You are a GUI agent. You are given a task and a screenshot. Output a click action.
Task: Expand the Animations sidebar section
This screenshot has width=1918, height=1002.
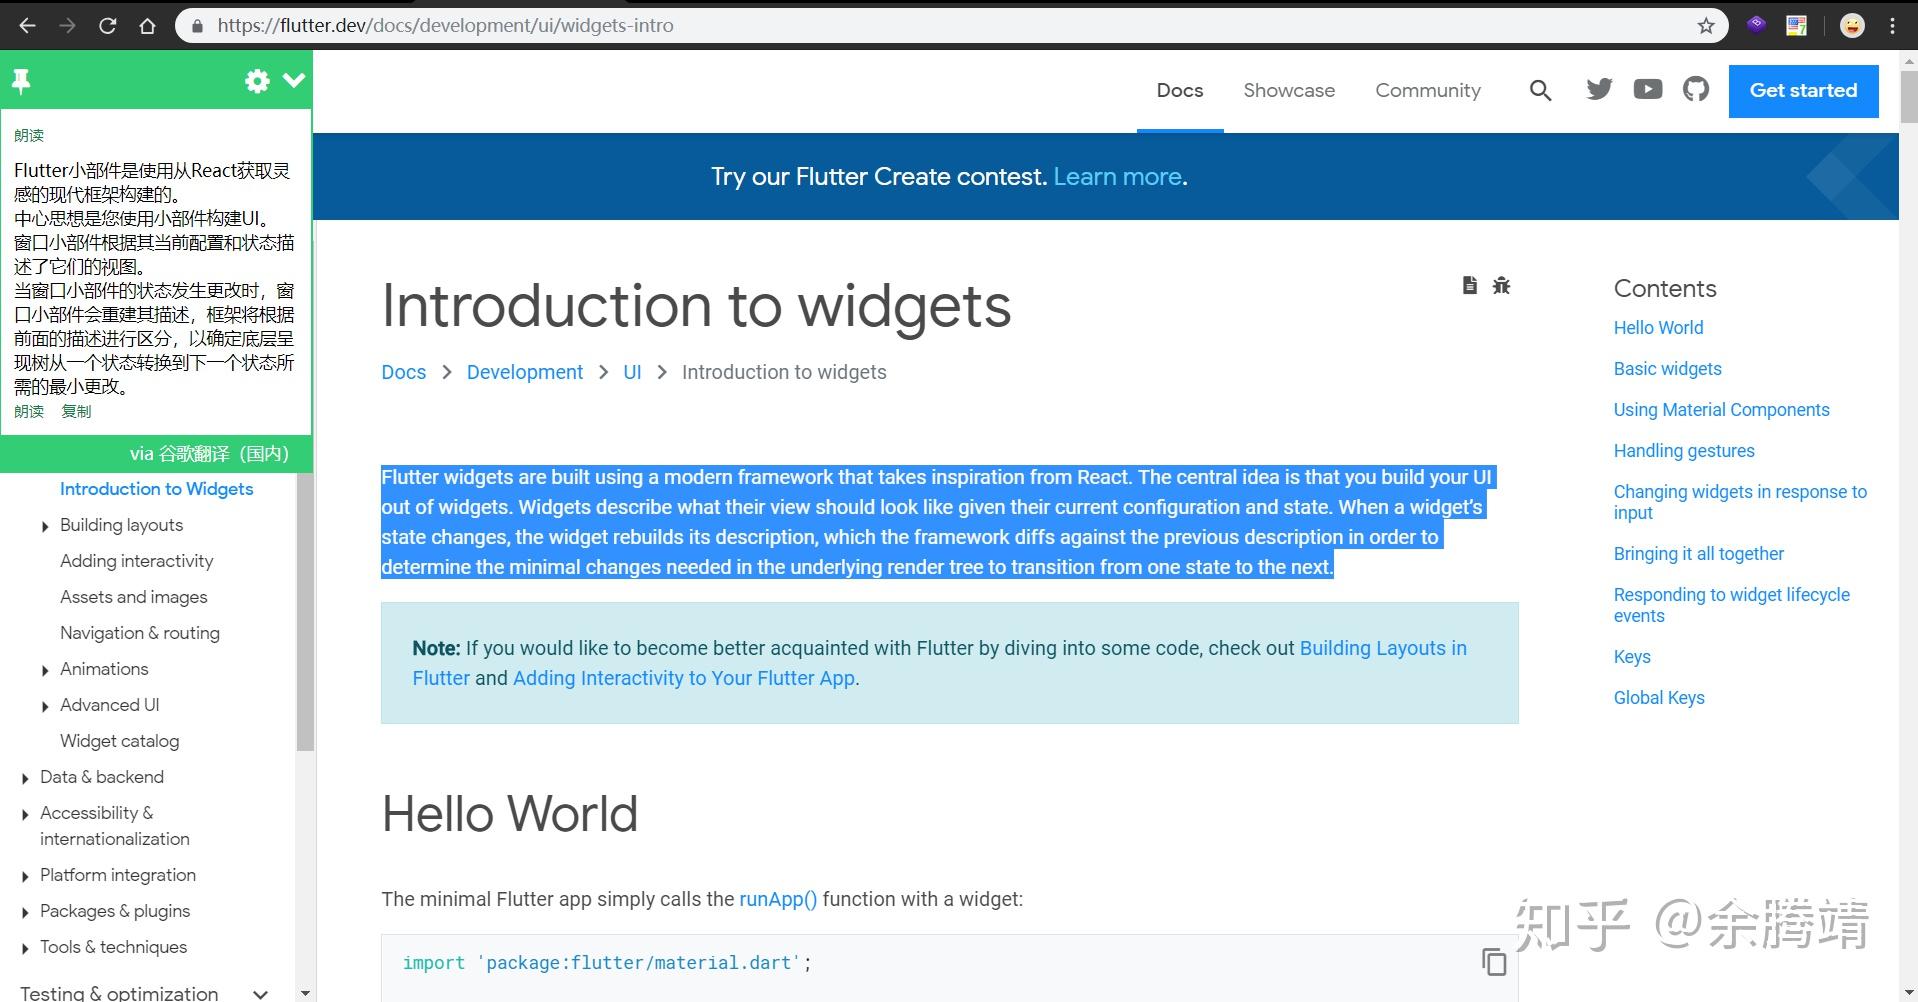pos(45,670)
